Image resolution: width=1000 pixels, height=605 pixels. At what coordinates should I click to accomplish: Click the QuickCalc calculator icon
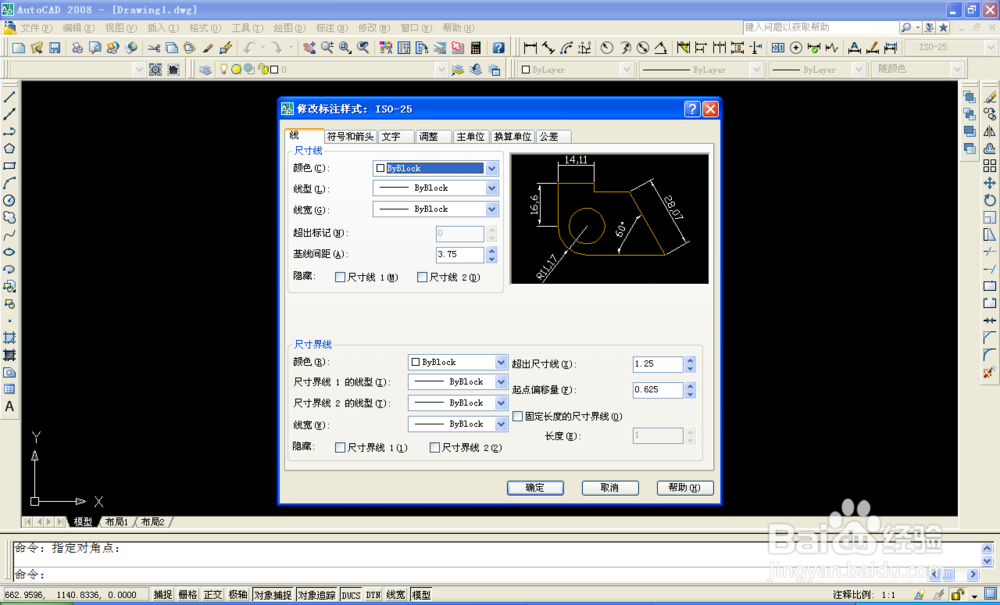point(476,48)
